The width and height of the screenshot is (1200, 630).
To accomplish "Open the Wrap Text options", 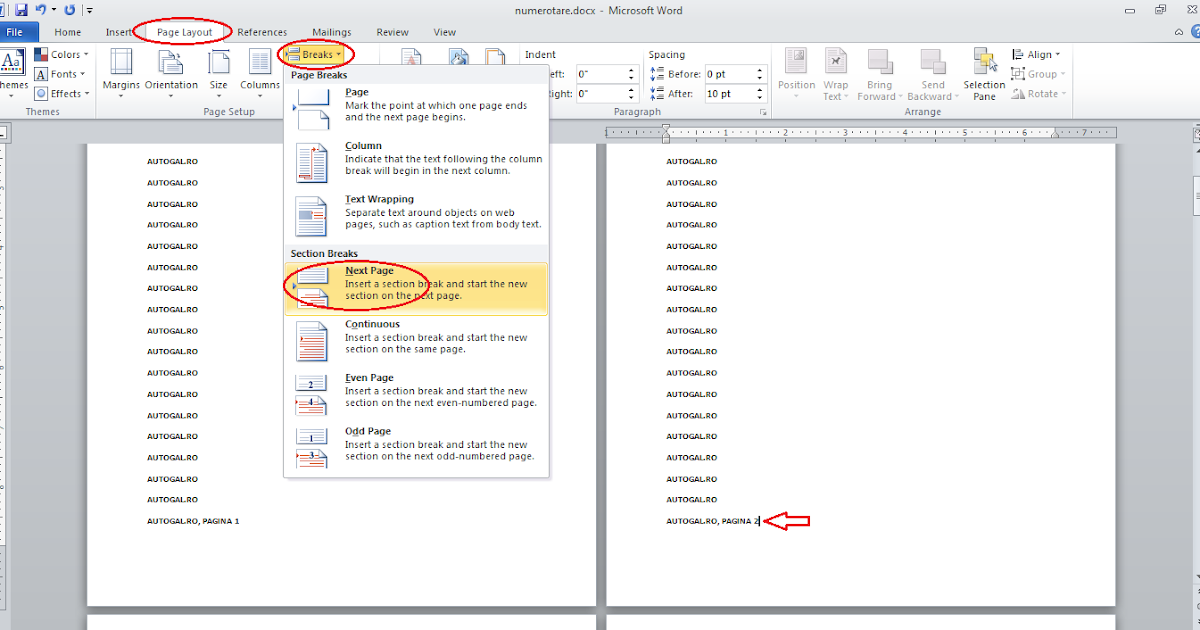I will click(x=835, y=73).
